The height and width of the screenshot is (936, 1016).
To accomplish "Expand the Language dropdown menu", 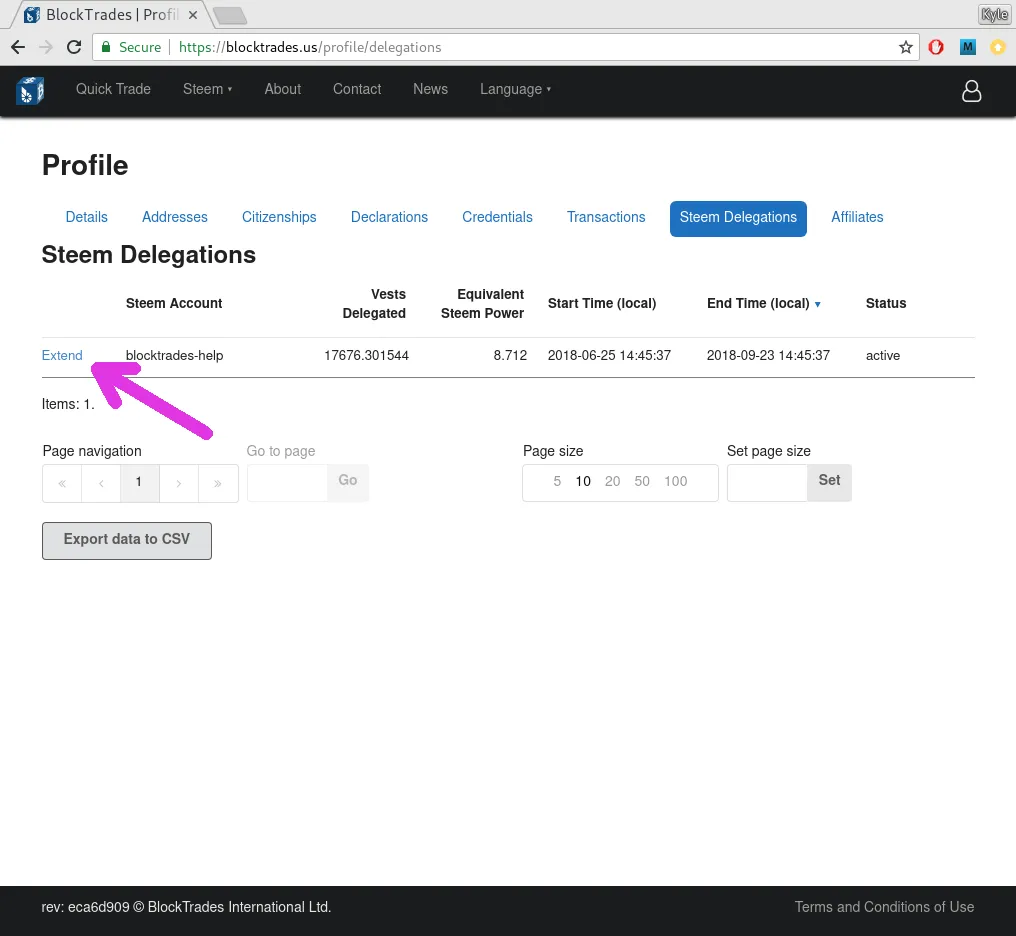I will click(515, 89).
